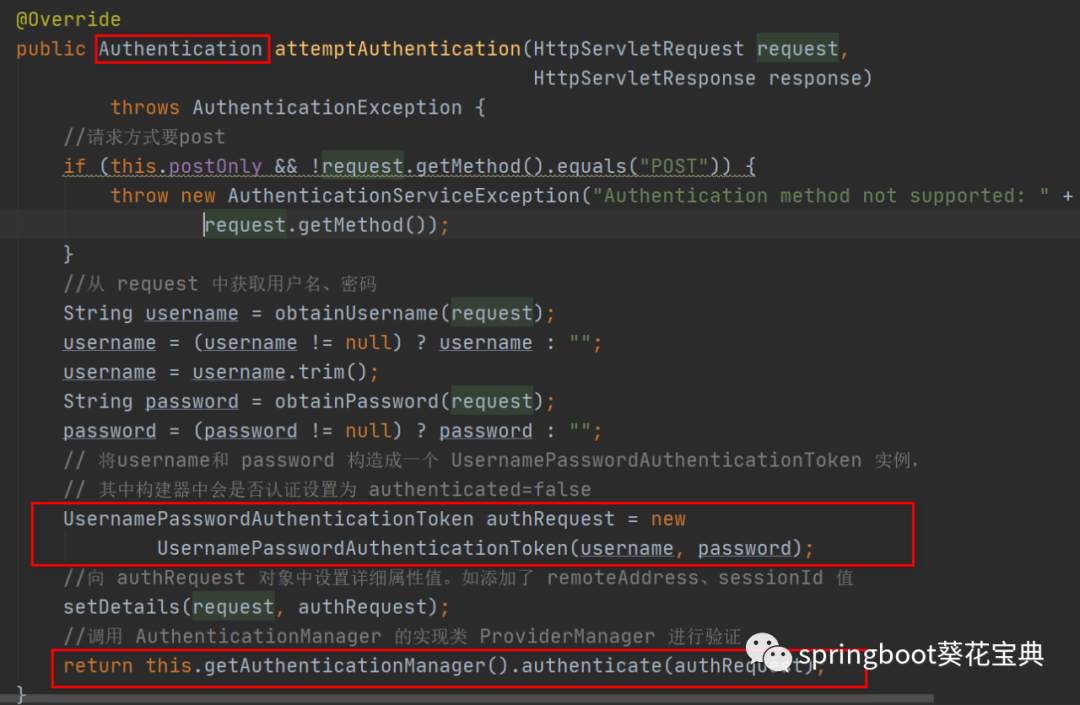This screenshot has width=1080, height=705.
Task: Select the "POST" string literal
Action: click(674, 166)
